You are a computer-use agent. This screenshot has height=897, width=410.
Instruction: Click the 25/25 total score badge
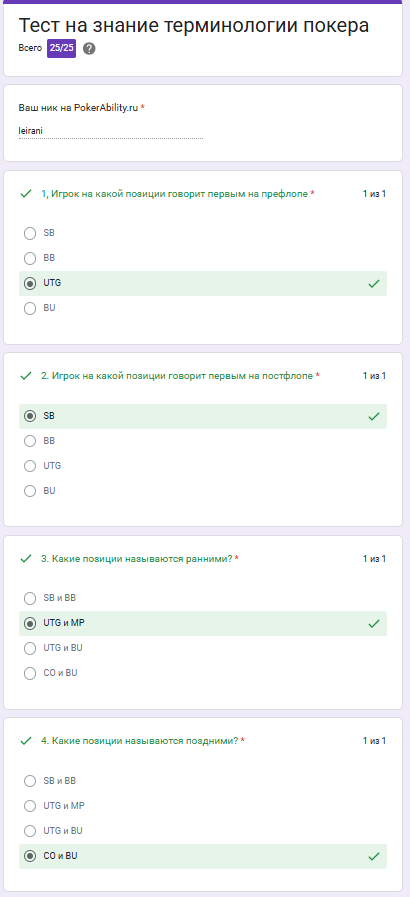[61, 49]
